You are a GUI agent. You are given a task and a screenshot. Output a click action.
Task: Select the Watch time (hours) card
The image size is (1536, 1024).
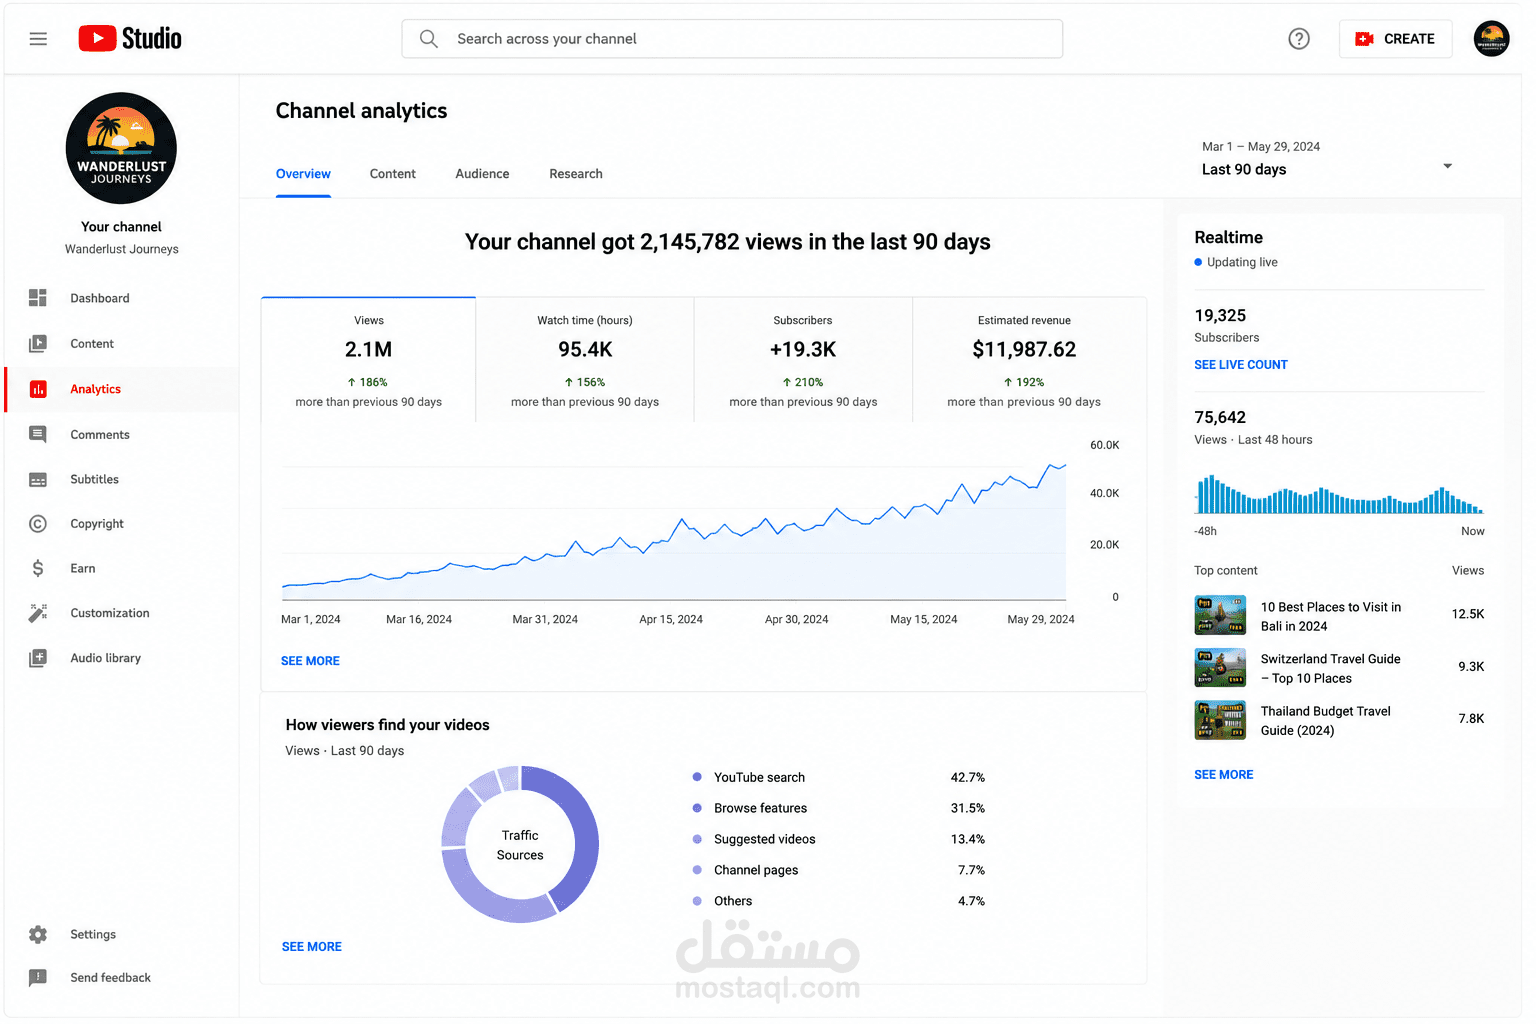[x=585, y=360]
